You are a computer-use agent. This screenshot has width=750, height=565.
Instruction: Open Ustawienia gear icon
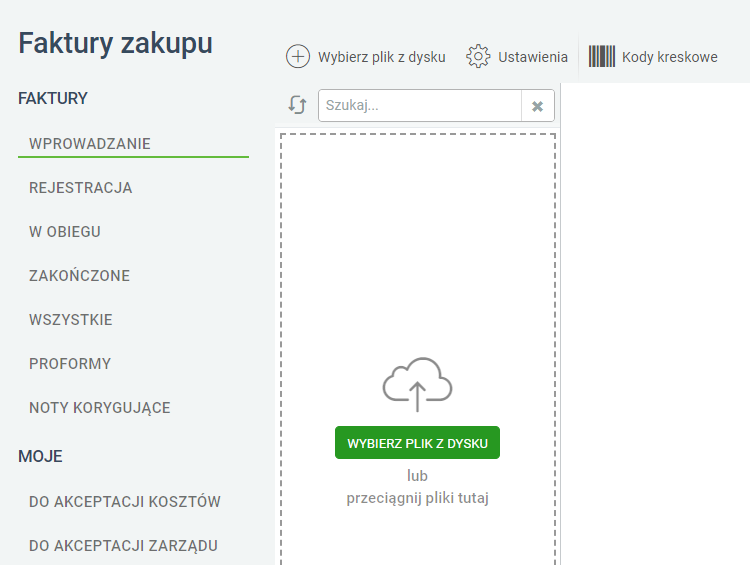pos(478,56)
